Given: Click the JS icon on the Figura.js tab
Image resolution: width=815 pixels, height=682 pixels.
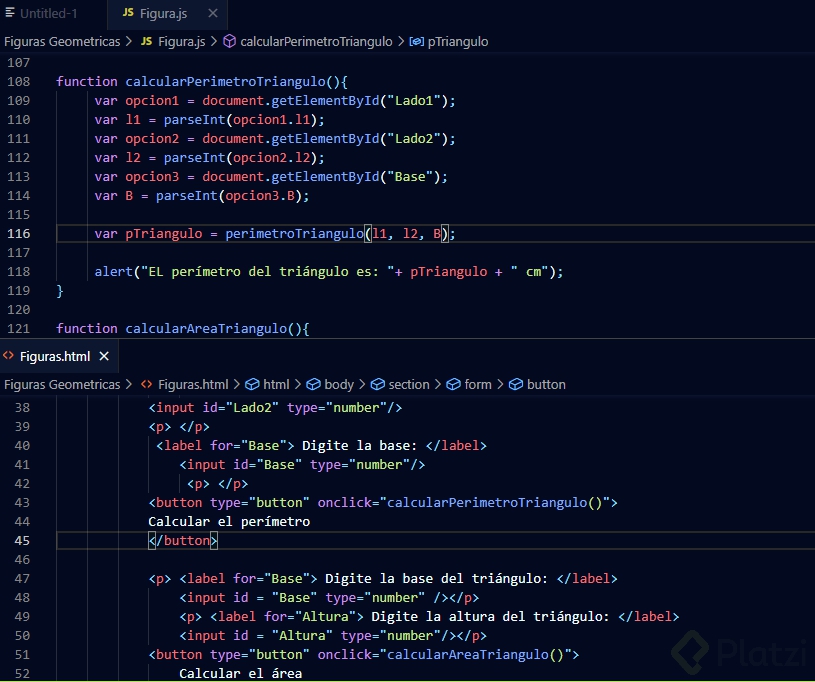Looking at the screenshot, I should (x=128, y=12).
